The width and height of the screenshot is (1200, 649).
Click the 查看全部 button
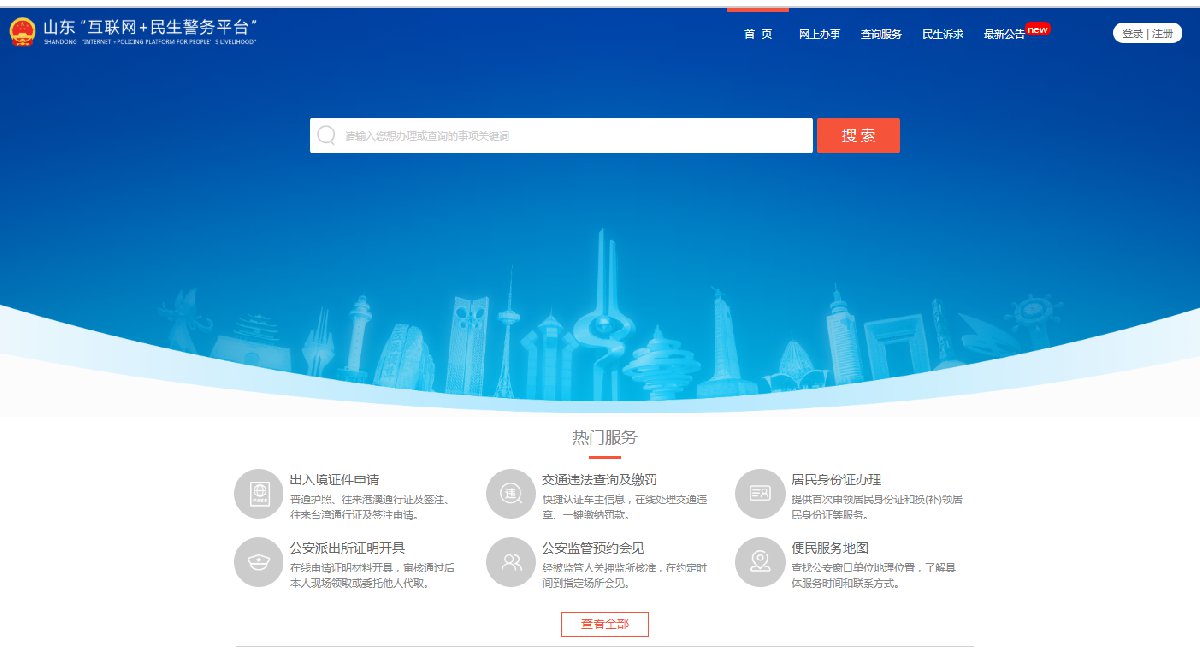coord(605,624)
